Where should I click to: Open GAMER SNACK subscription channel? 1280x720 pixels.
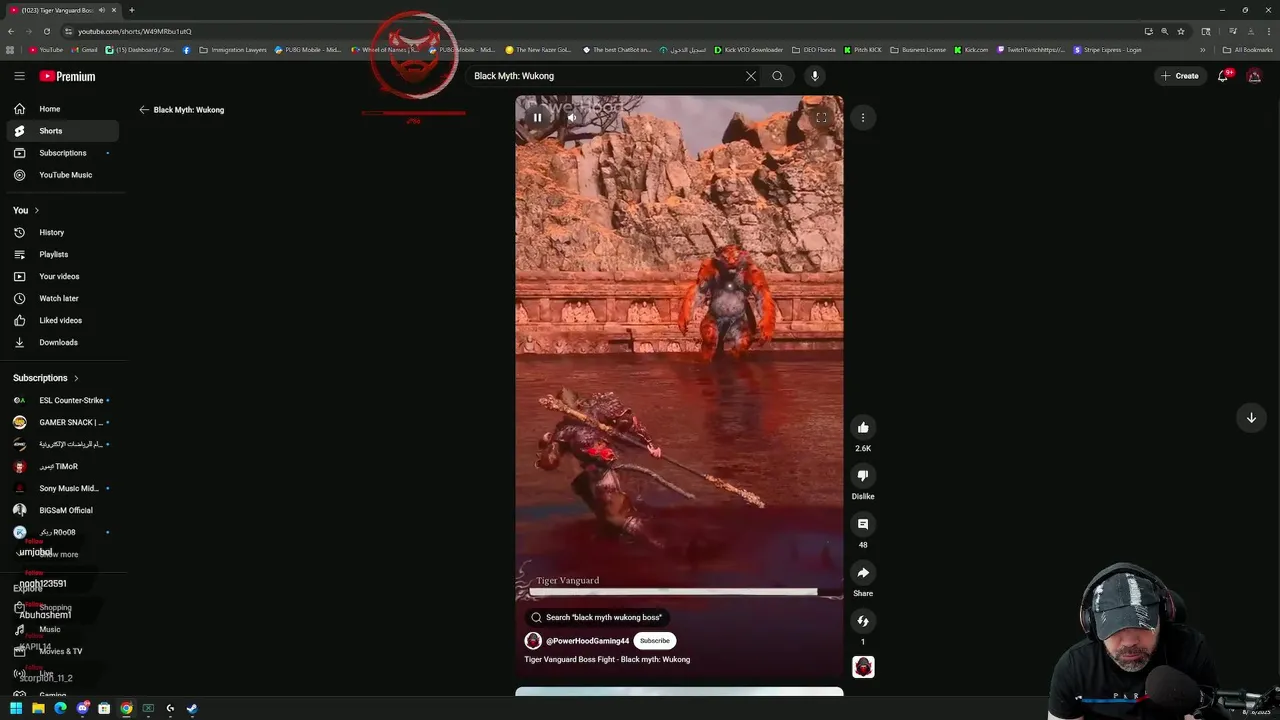[x=62, y=423]
